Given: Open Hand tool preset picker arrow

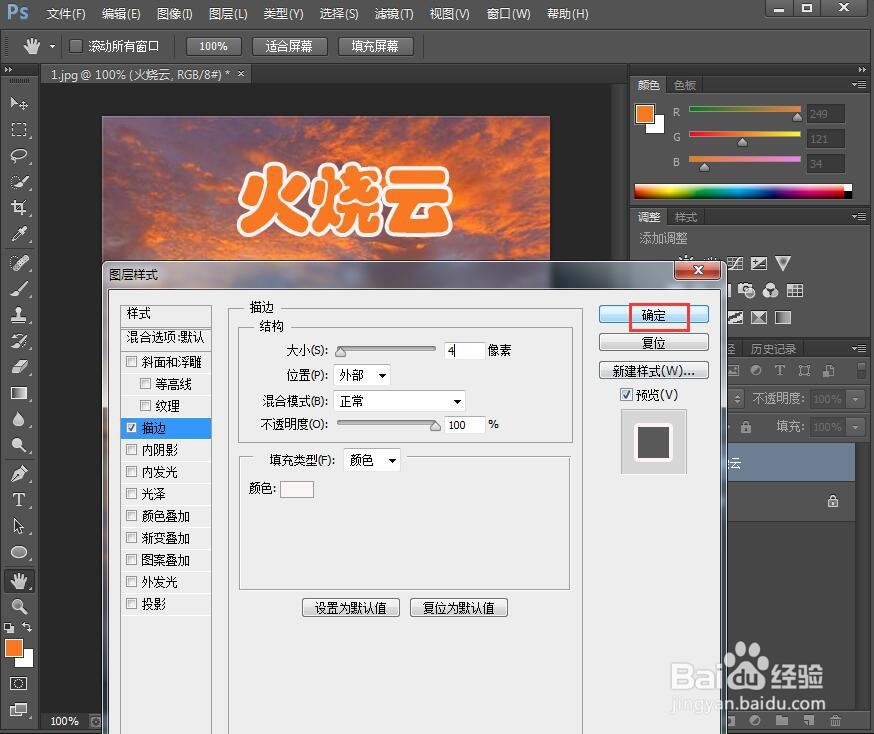Looking at the screenshot, I should [52, 46].
